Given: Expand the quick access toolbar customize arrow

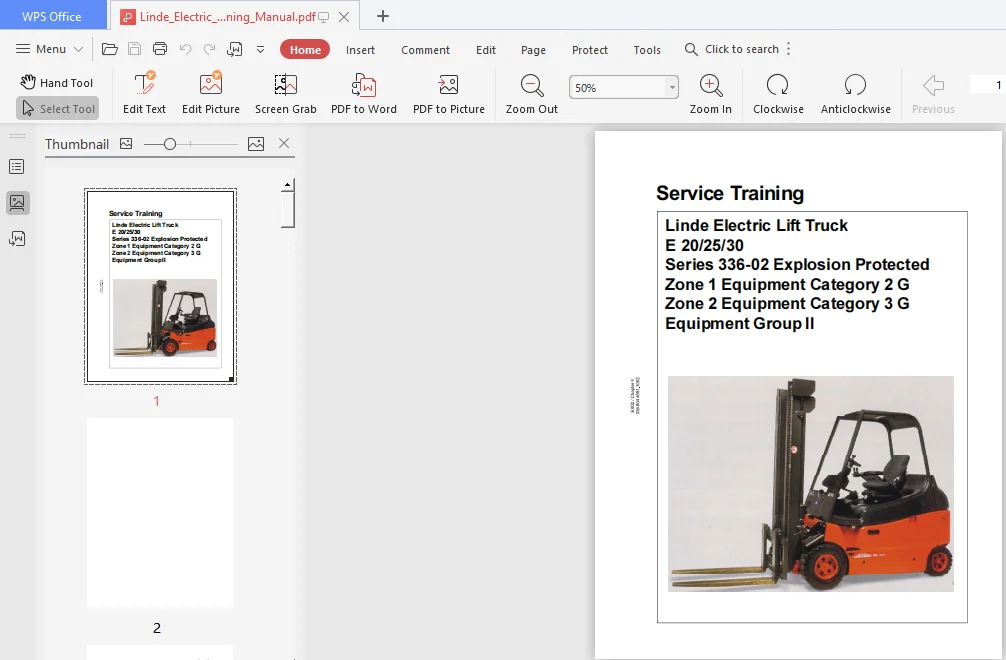Looking at the screenshot, I should pyautogui.click(x=260, y=49).
